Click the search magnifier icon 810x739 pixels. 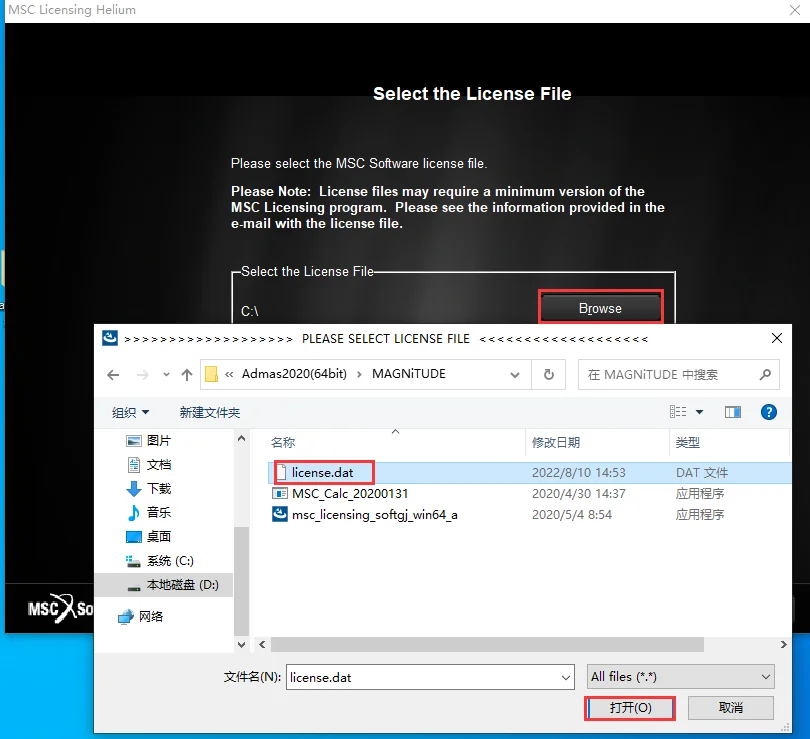pos(765,374)
